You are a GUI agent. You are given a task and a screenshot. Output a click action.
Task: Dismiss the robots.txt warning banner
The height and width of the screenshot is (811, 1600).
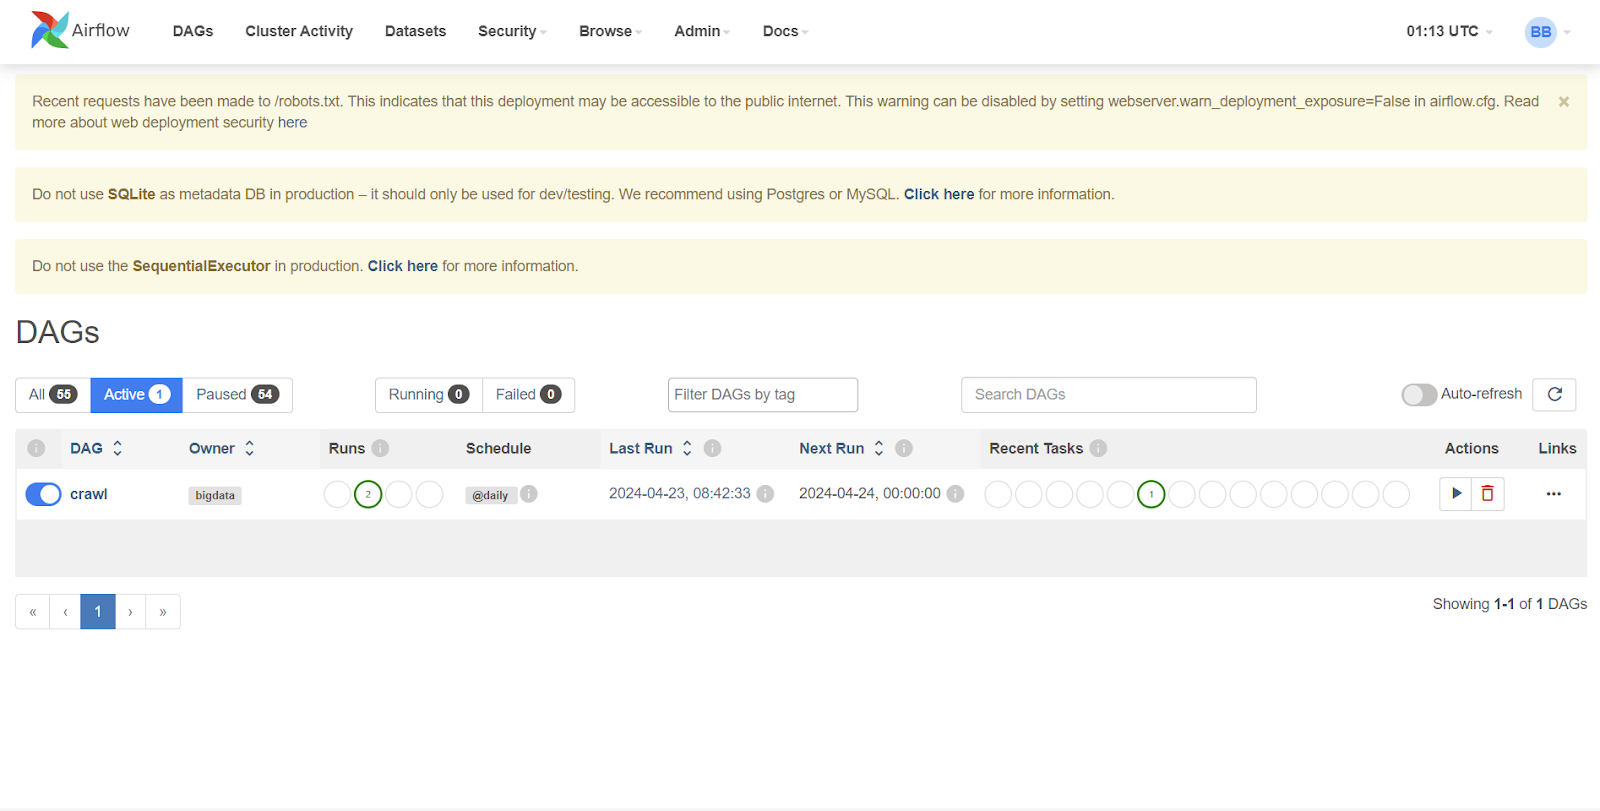1563,102
